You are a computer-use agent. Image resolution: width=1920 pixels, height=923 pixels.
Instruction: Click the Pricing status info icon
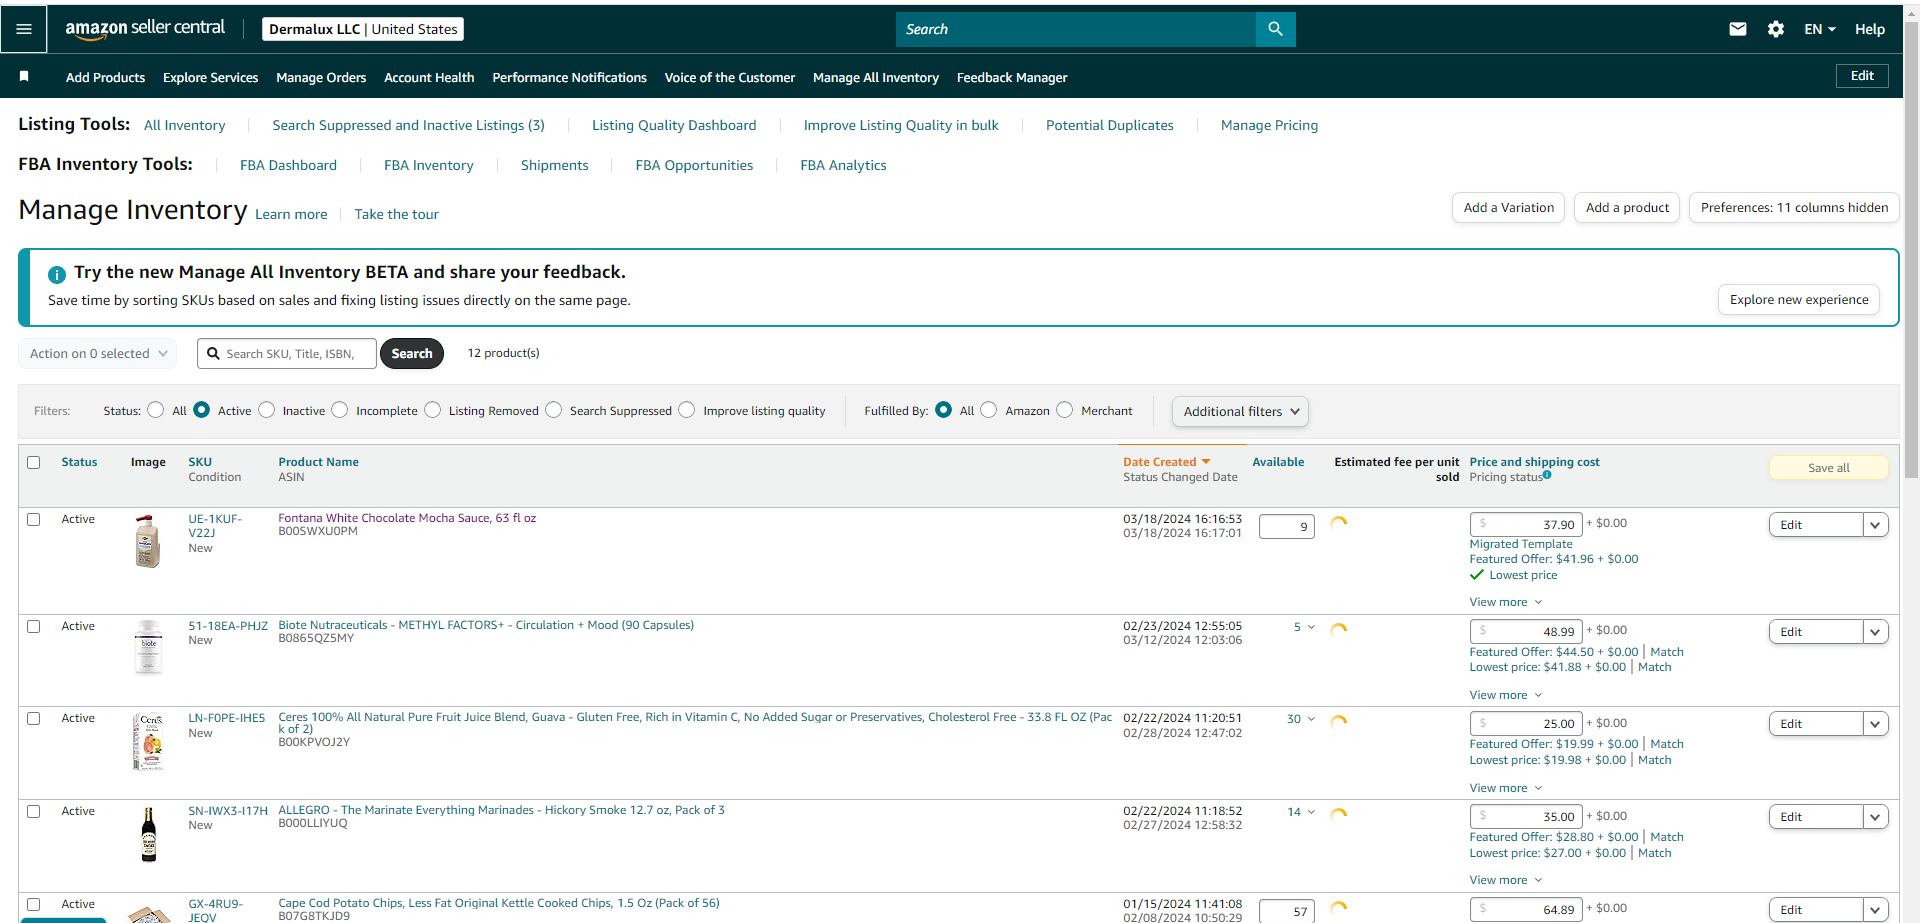click(x=1547, y=475)
